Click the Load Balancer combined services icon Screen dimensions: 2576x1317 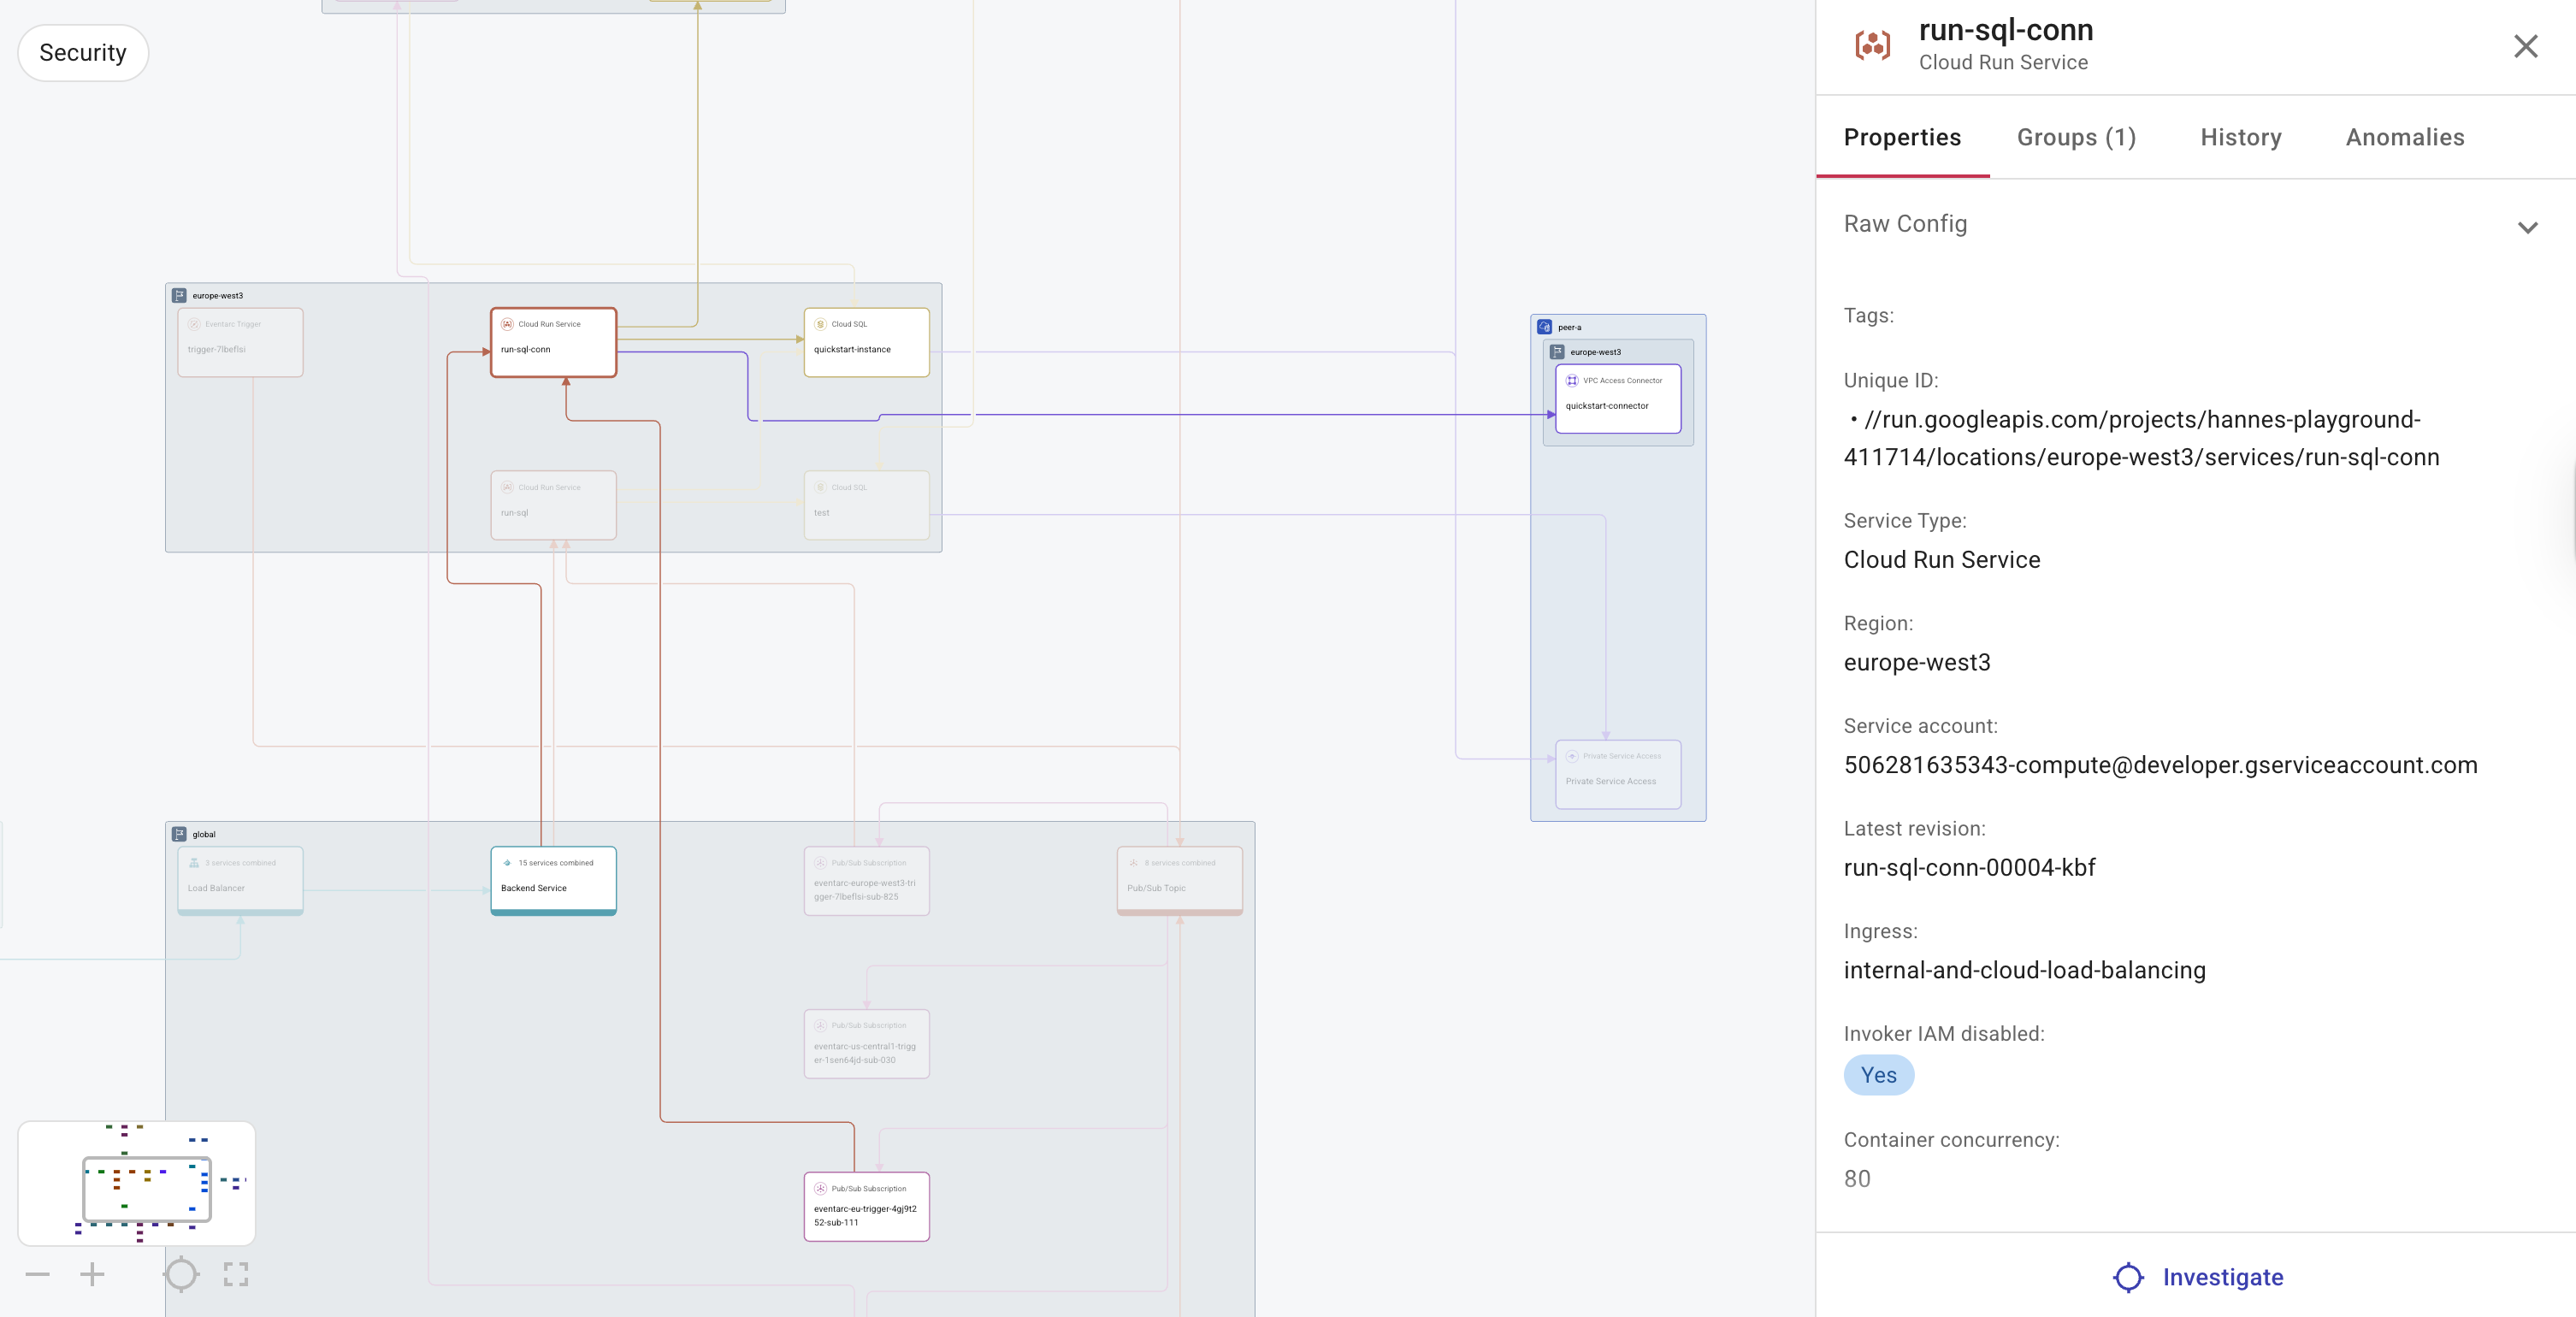tap(193, 862)
